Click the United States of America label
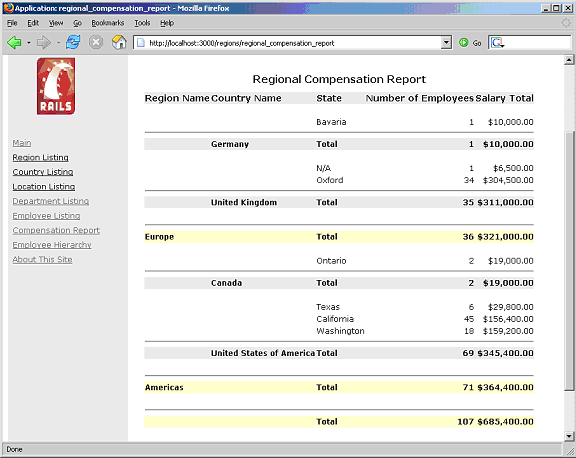 point(263,353)
